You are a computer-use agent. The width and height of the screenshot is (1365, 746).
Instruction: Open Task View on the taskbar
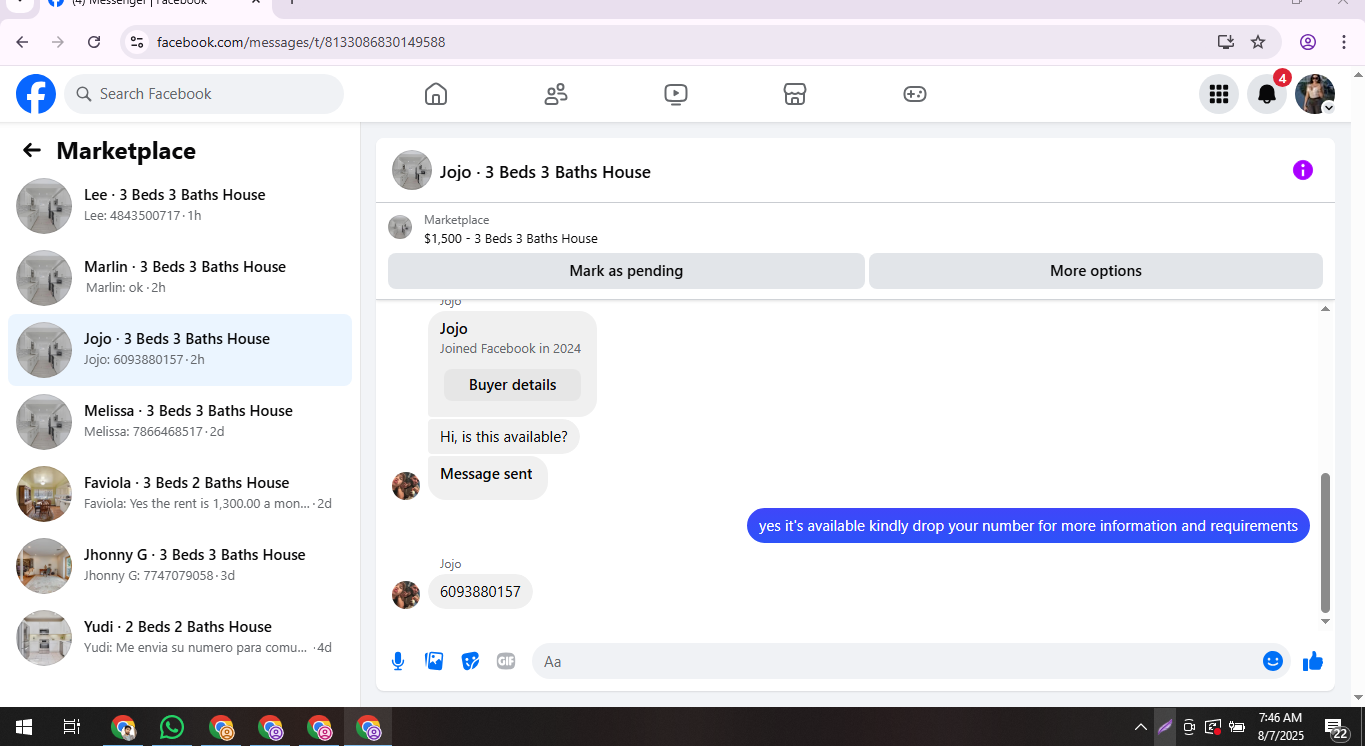click(72, 727)
